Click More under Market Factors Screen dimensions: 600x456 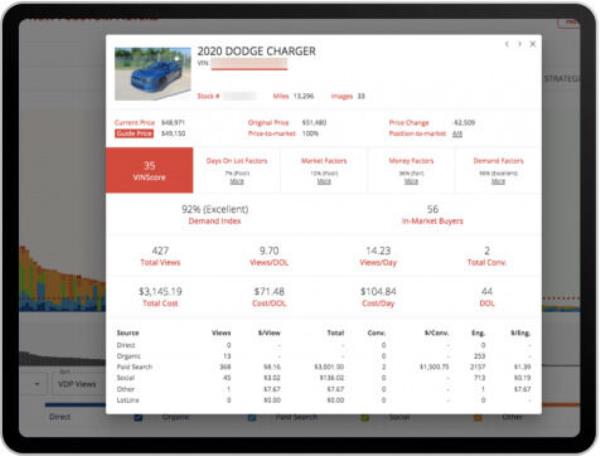point(324,181)
